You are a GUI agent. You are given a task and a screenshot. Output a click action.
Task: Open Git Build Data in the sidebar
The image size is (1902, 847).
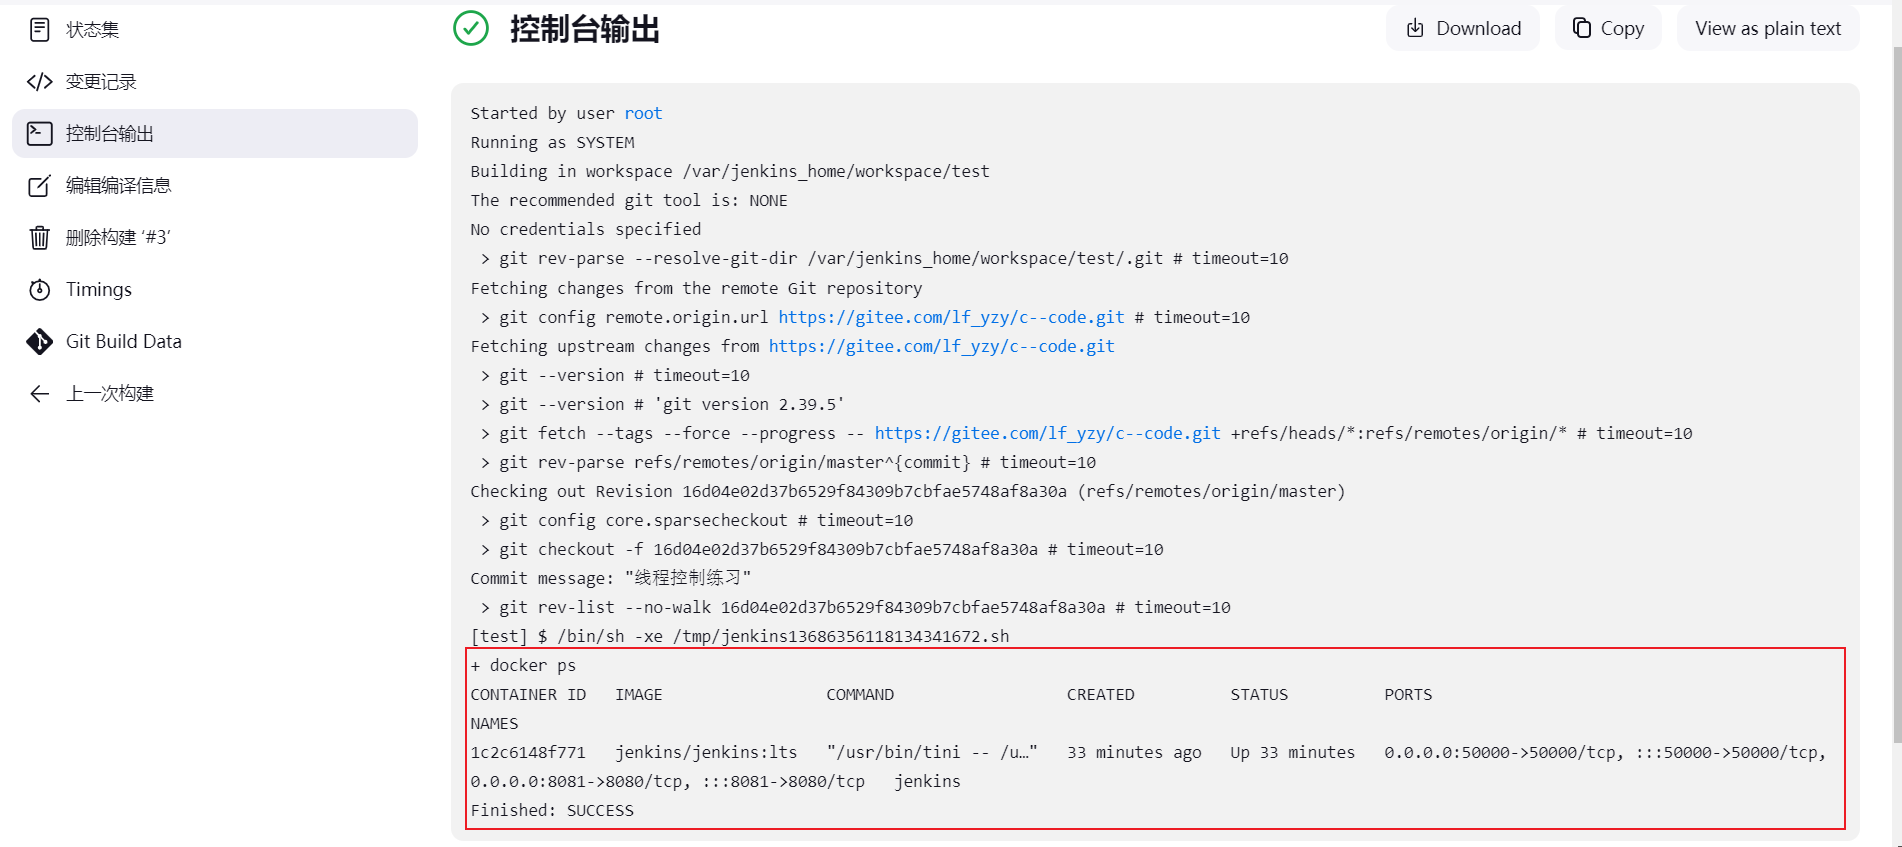pyautogui.click(x=215, y=342)
